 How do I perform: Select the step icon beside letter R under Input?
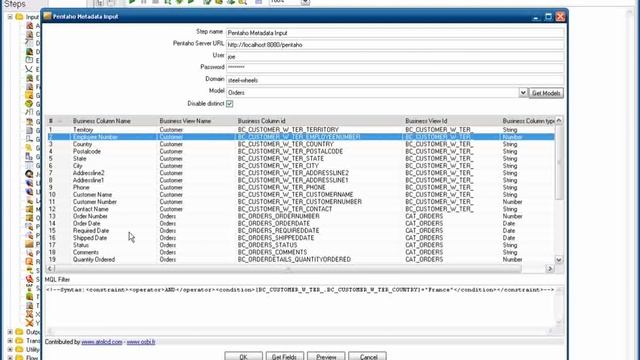tap(29, 262)
